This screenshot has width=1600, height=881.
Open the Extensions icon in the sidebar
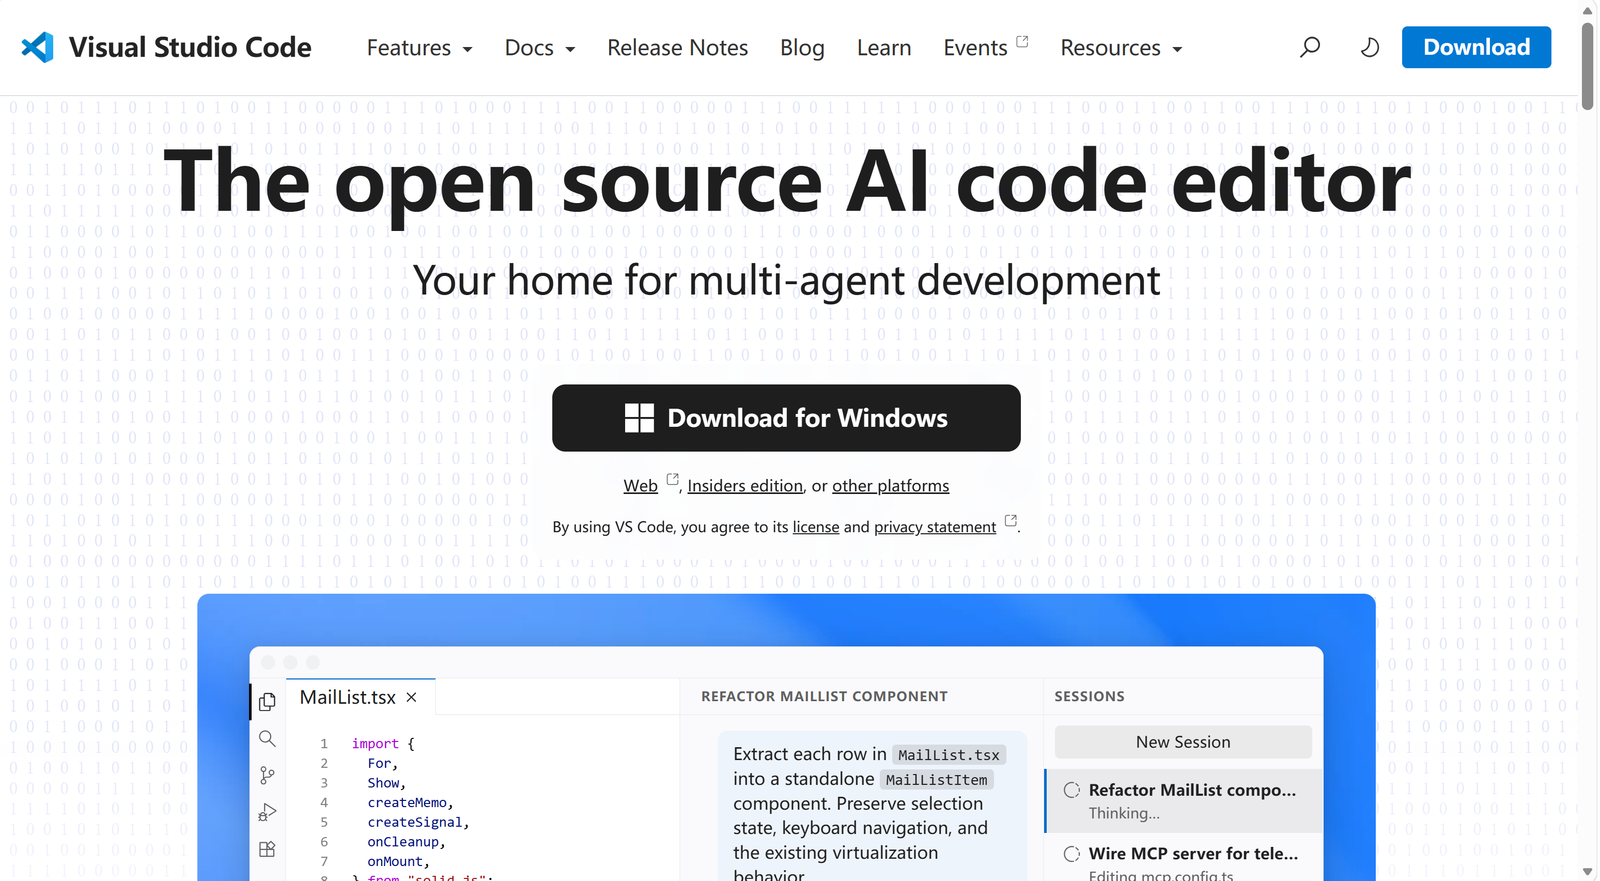[x=267, y=849]
